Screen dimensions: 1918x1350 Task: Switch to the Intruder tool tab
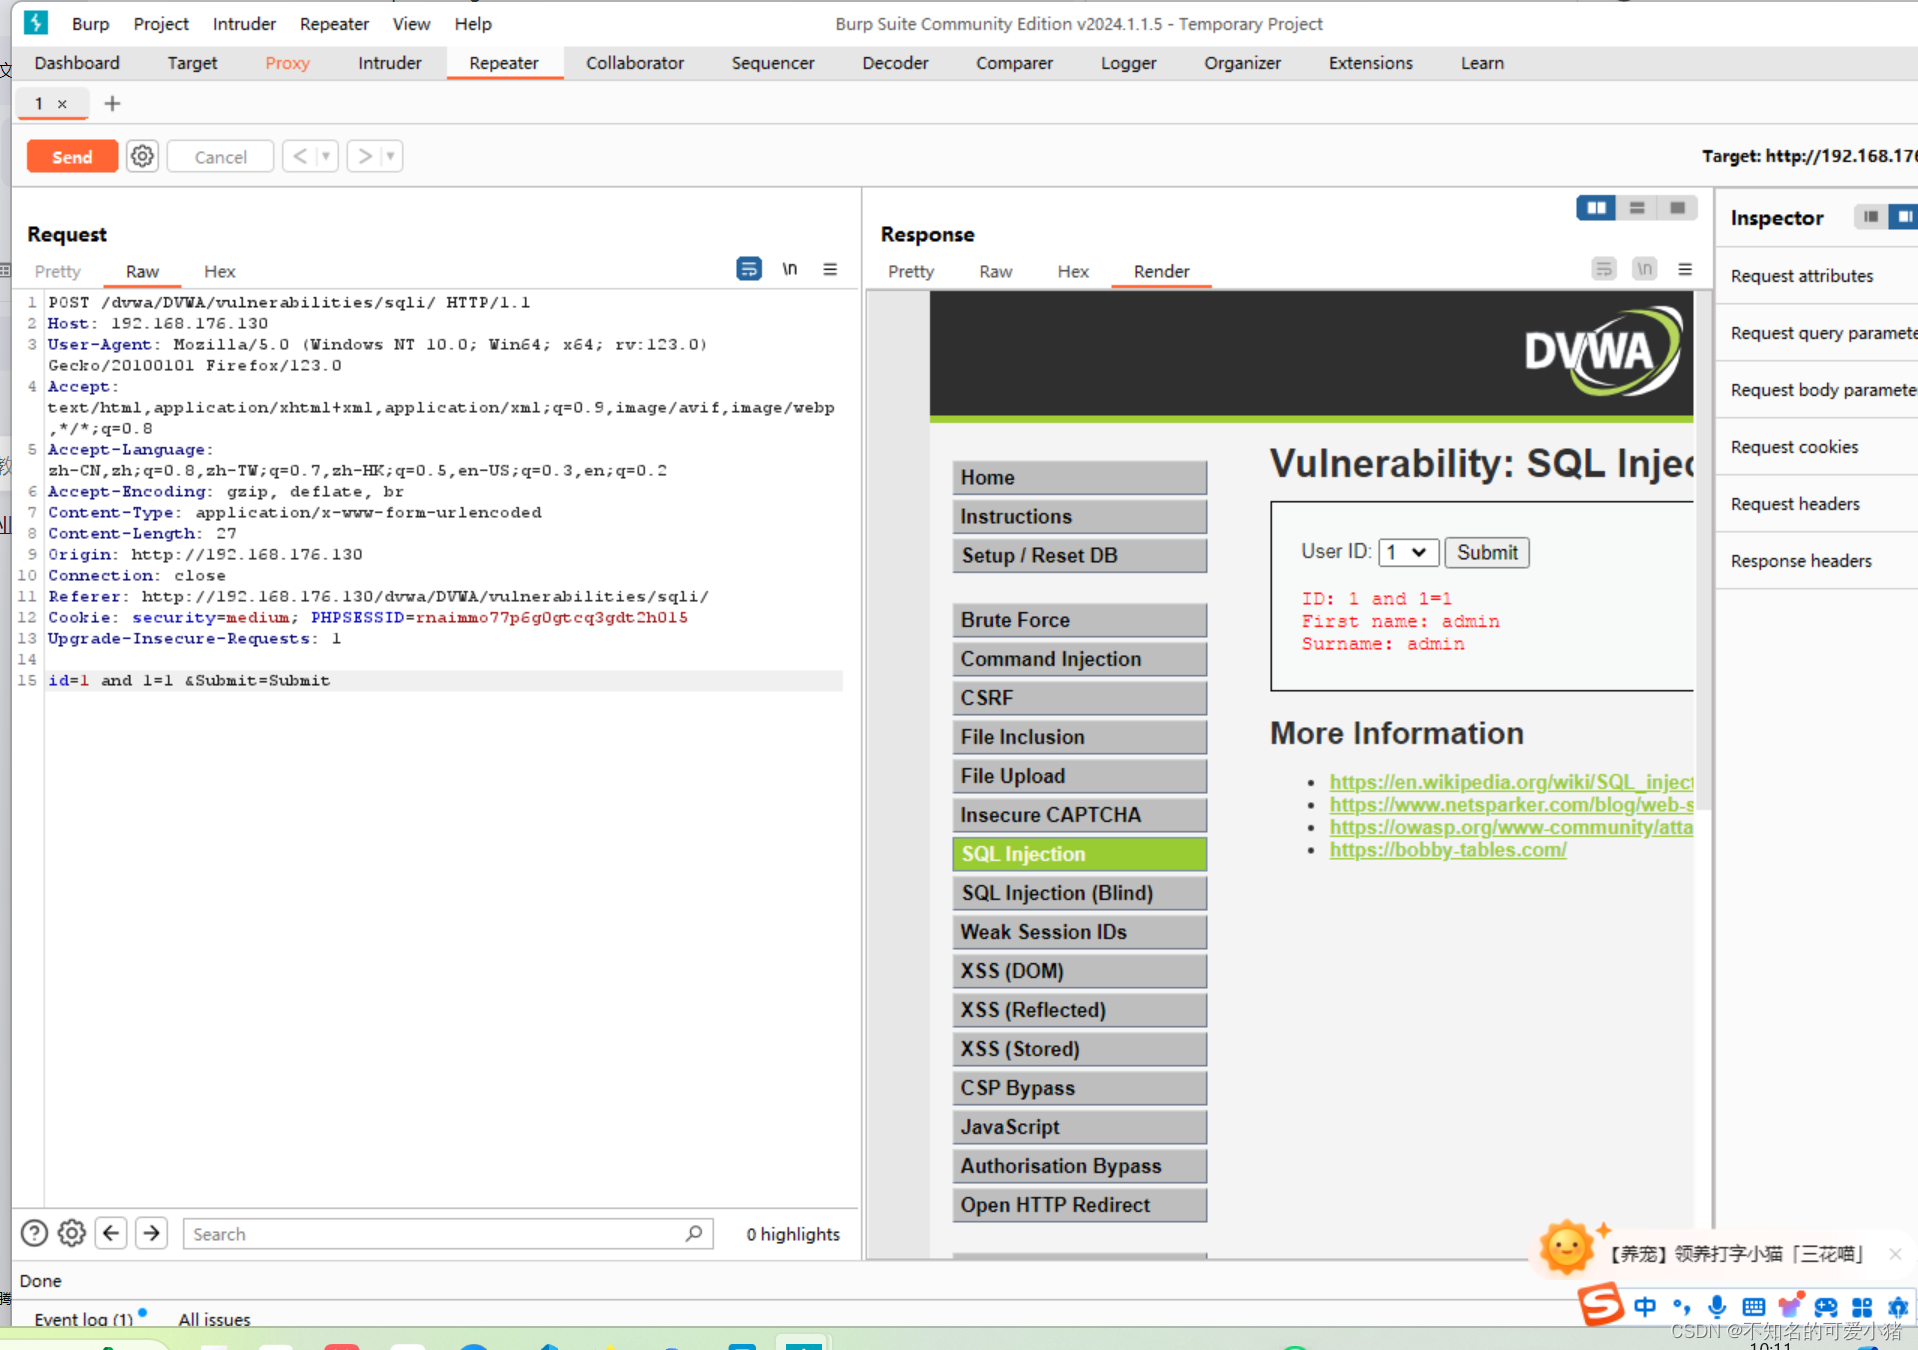[x=389, y=63]
